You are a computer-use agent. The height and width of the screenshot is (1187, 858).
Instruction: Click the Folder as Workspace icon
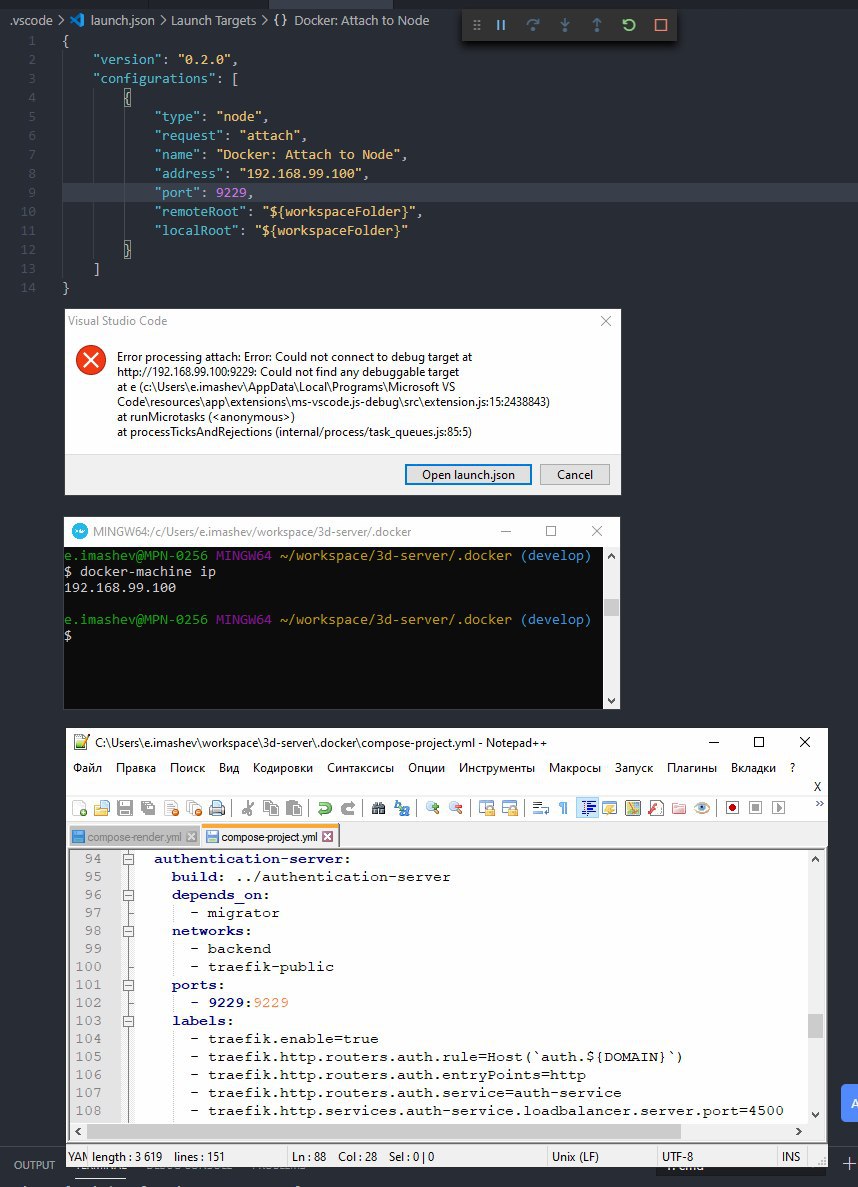tap(679, 808)
